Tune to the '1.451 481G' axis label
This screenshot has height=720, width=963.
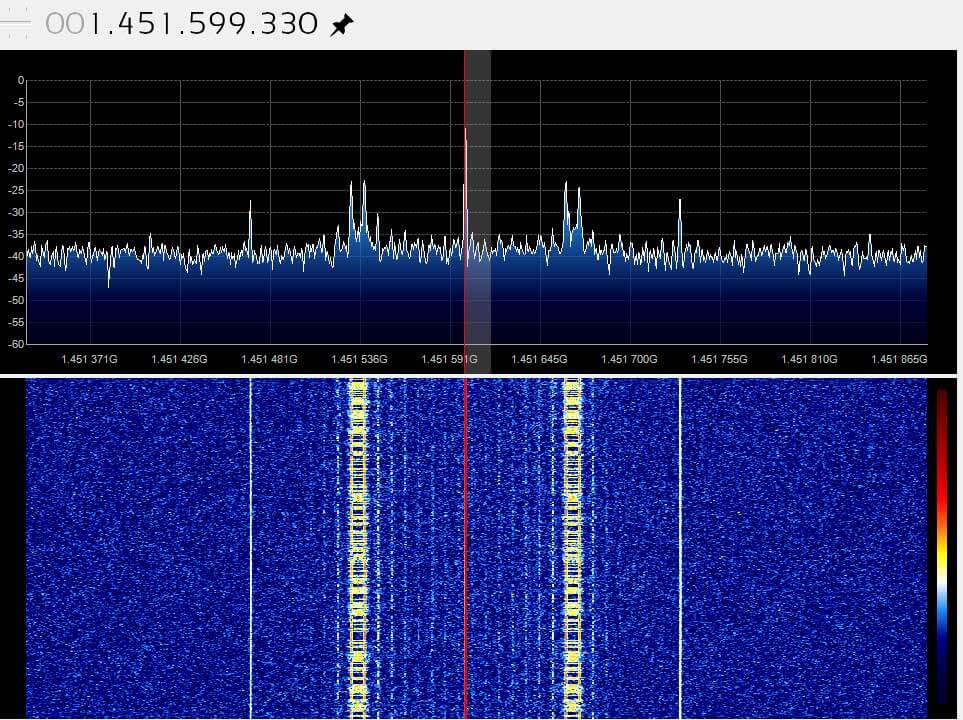click(x=270, y=359)
